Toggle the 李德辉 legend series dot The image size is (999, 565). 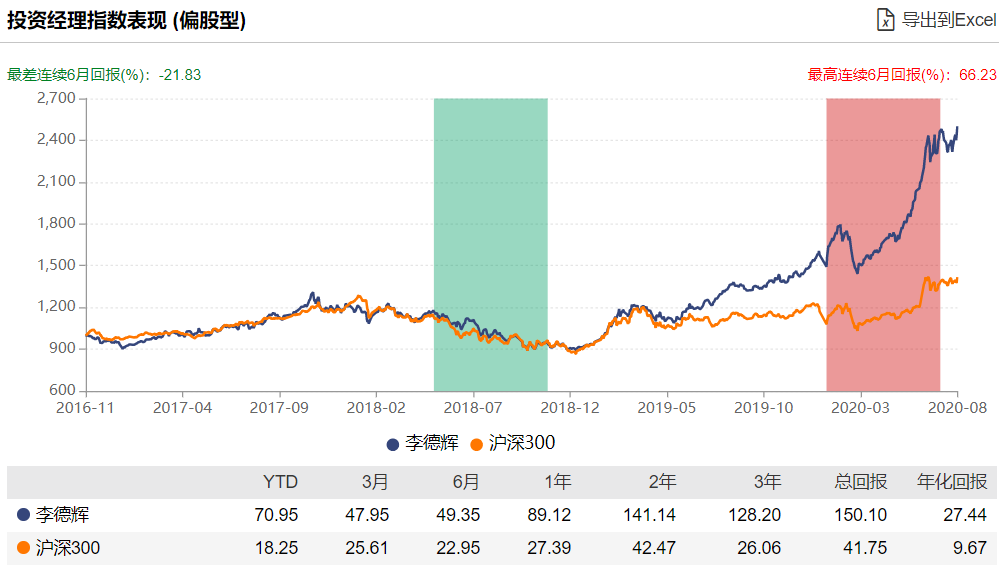pos(393,443)
